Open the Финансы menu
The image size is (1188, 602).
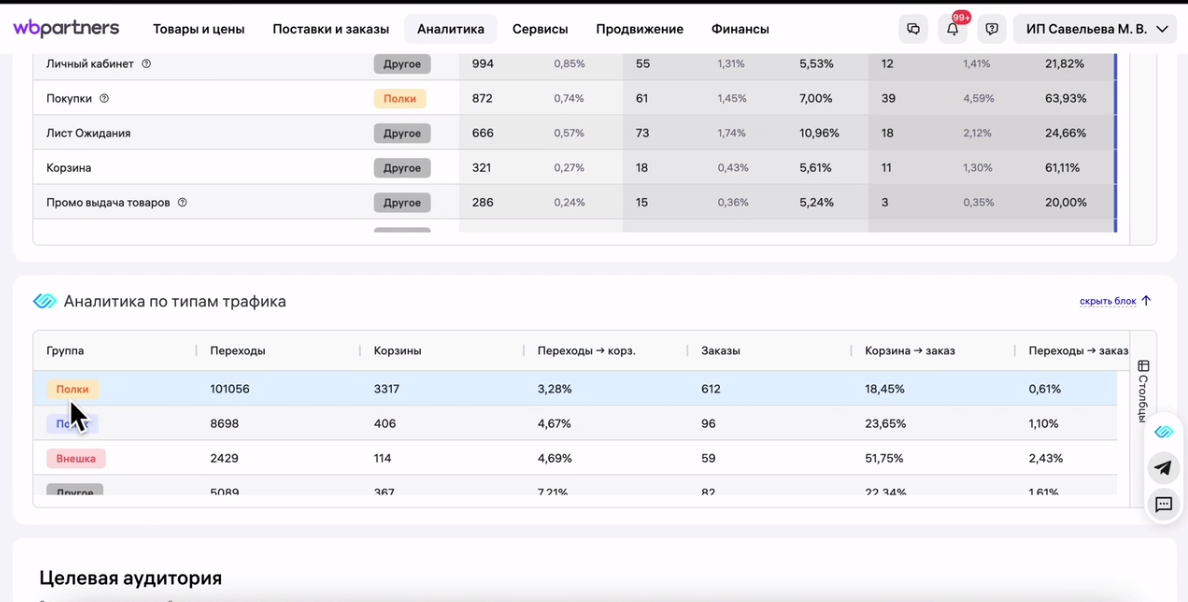click(740, 30)
